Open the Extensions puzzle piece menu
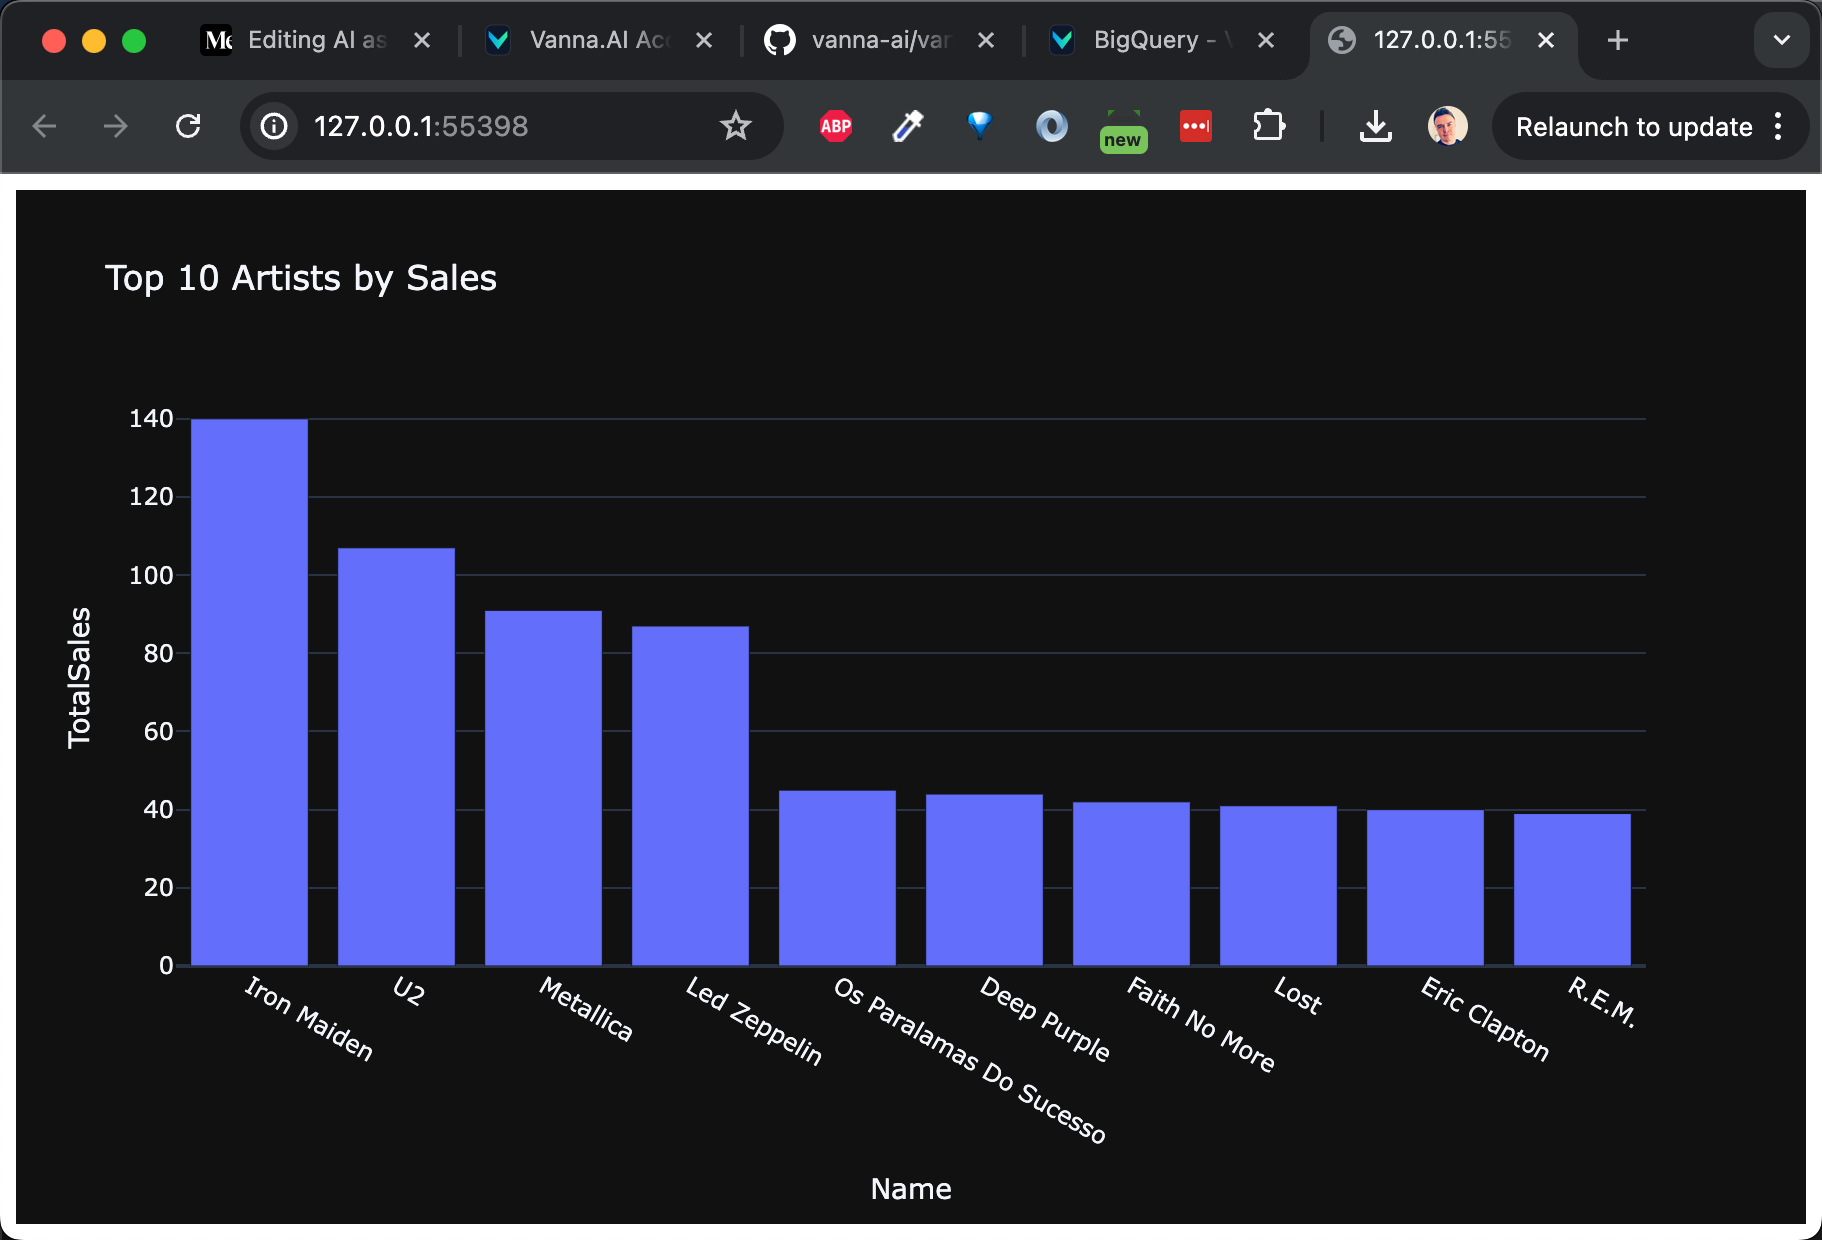Viewport: 1822px width, 1240px height. point(1268,126)
